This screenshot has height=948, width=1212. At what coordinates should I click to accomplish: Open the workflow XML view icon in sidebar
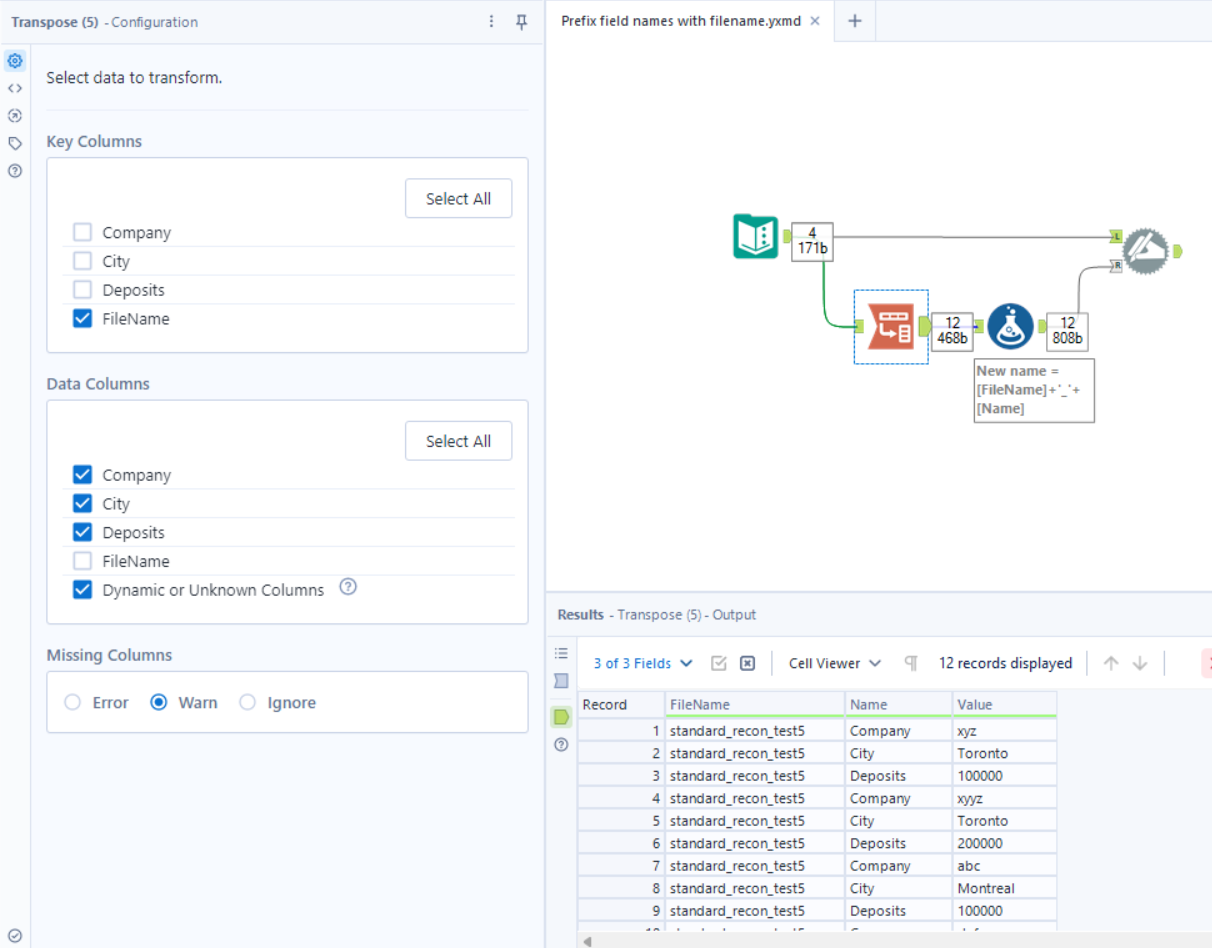coord(14,88)
